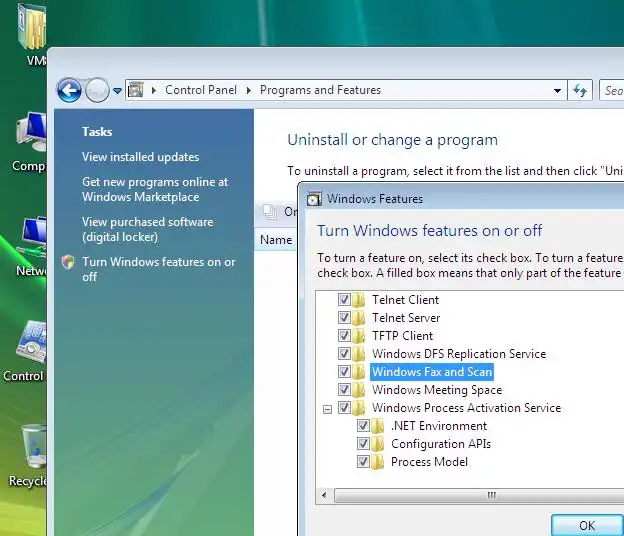Click the Organize toolbar icon
The image size is (624, 536).
270,211
